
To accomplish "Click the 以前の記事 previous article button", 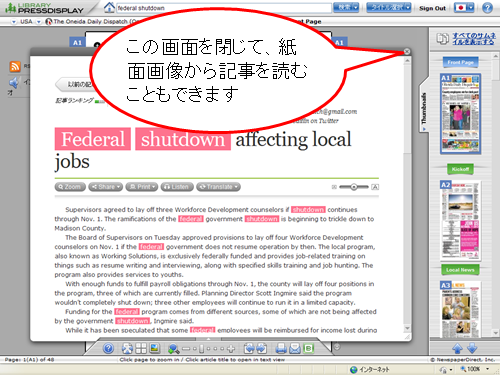I will (x=75, y=84).
